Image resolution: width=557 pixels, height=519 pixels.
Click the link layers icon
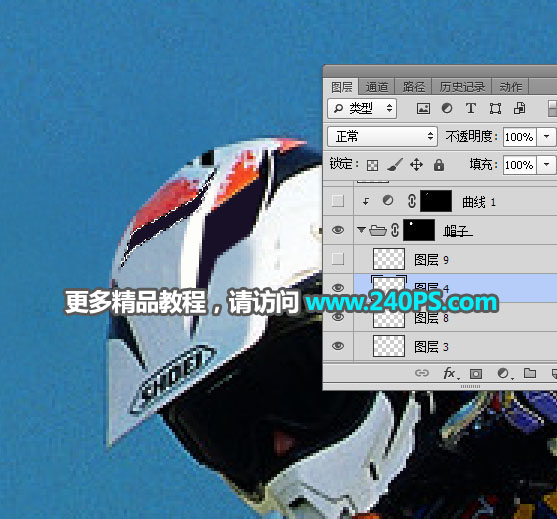(x=422, y=373)
